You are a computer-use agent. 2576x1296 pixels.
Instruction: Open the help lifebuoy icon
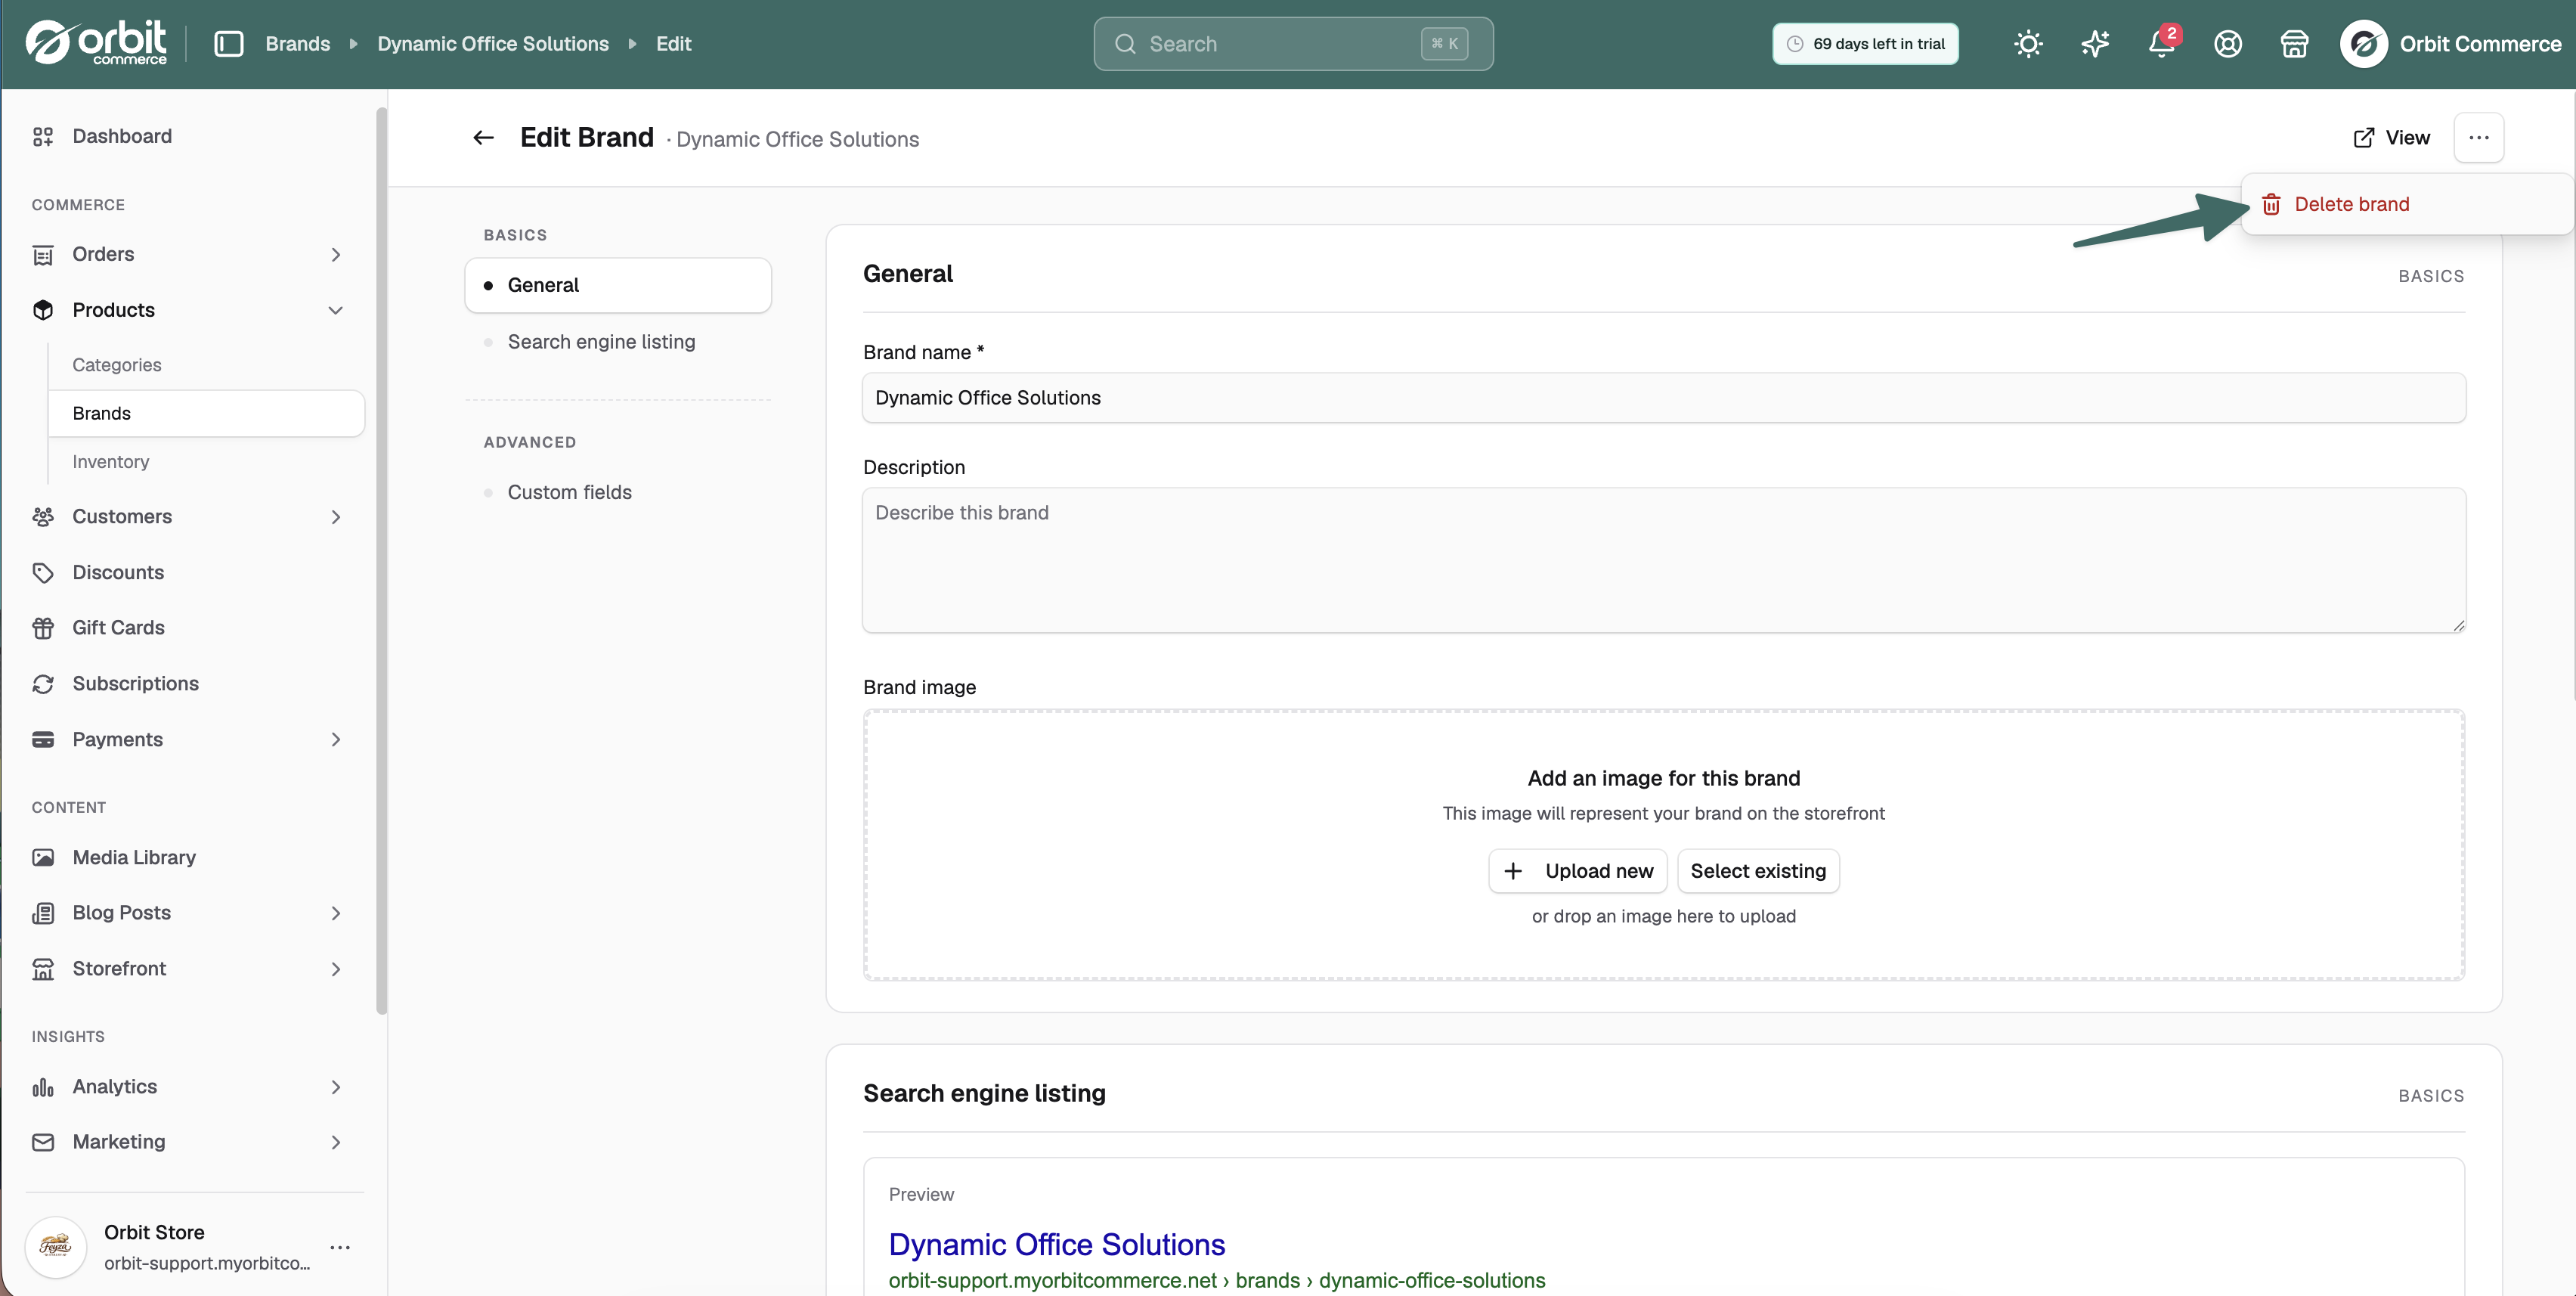(x=2228, y=44)
